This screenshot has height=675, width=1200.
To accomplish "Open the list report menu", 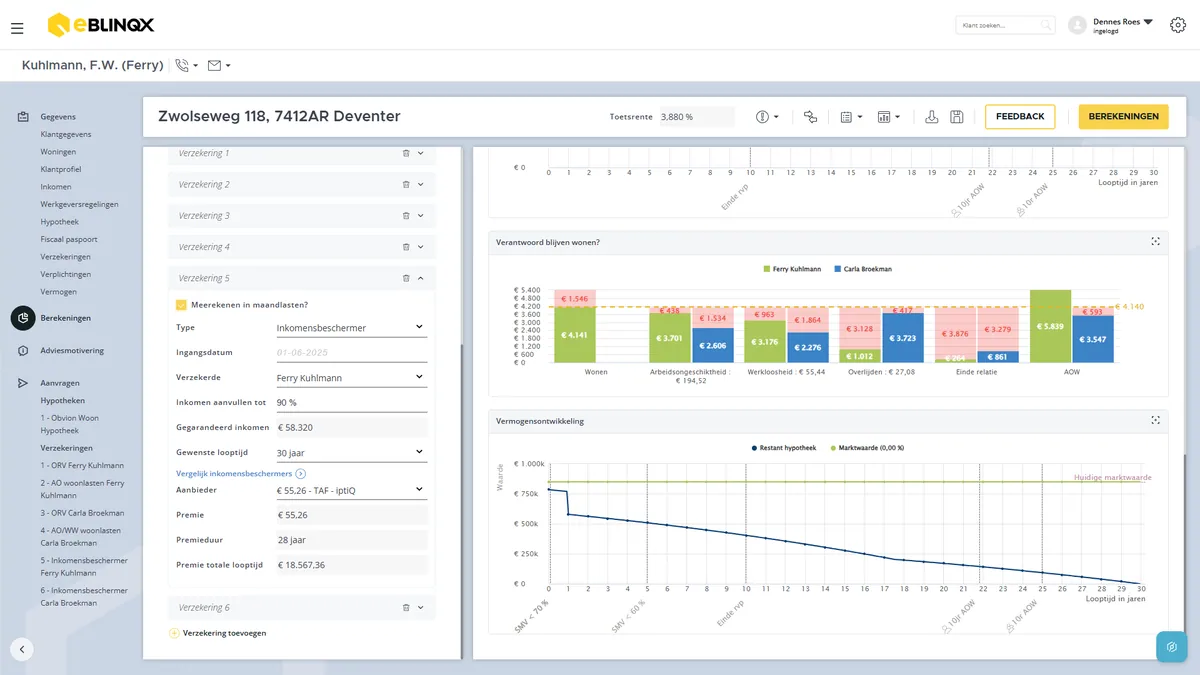I will (x=851, y=117).
